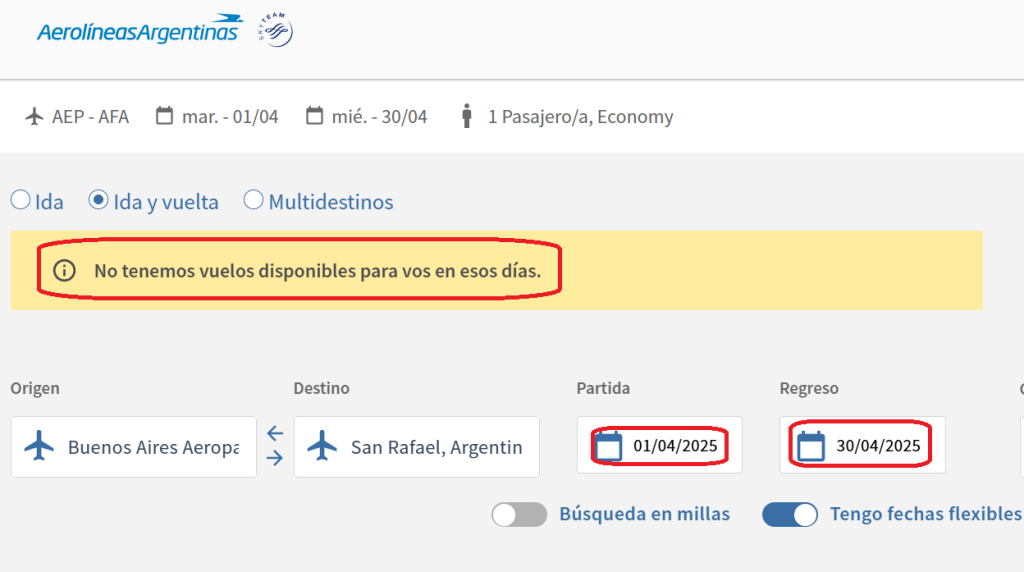Enable the Búsqueda en millas toggle

click(519, 514)
